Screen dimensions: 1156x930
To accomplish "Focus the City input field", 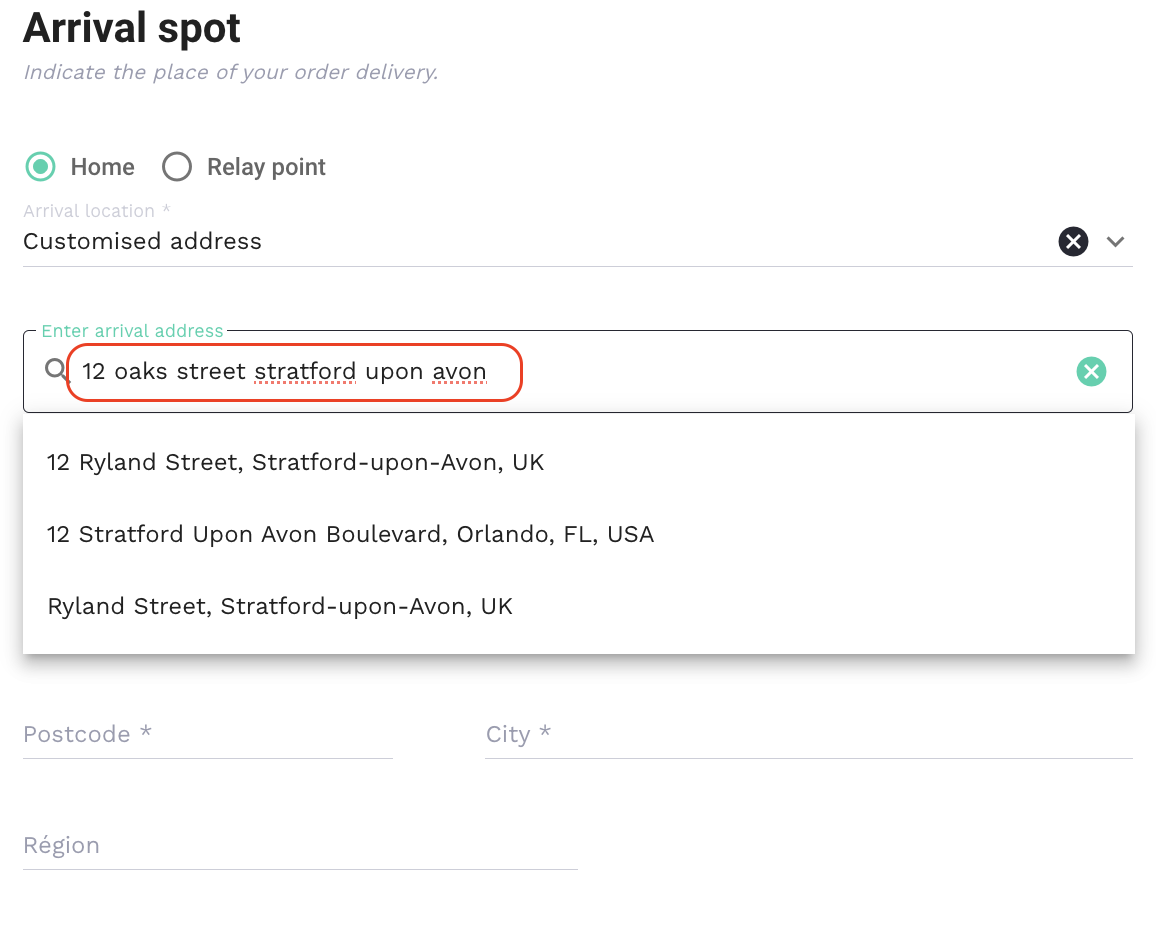I will pos(808,735).
